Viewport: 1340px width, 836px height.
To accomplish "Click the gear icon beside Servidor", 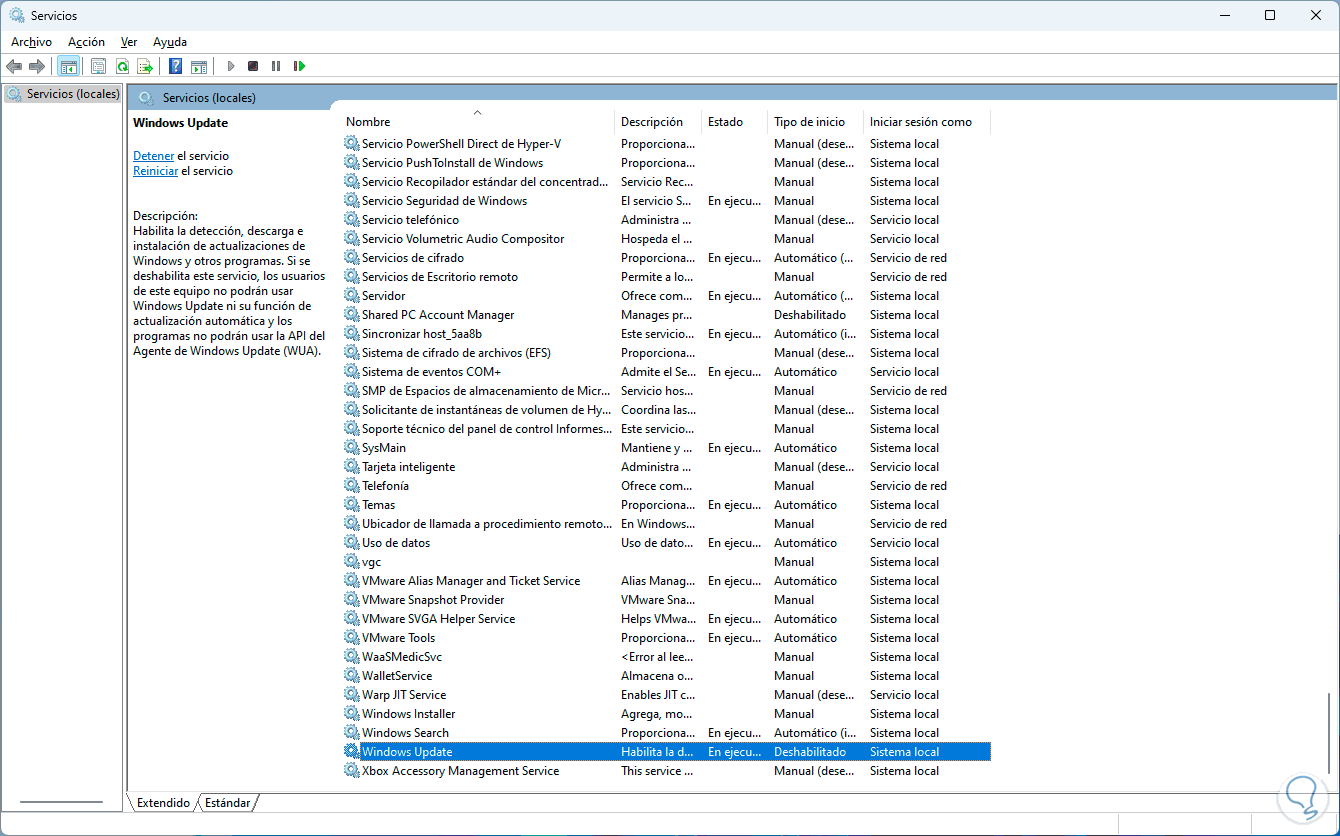I will [351, 296].
